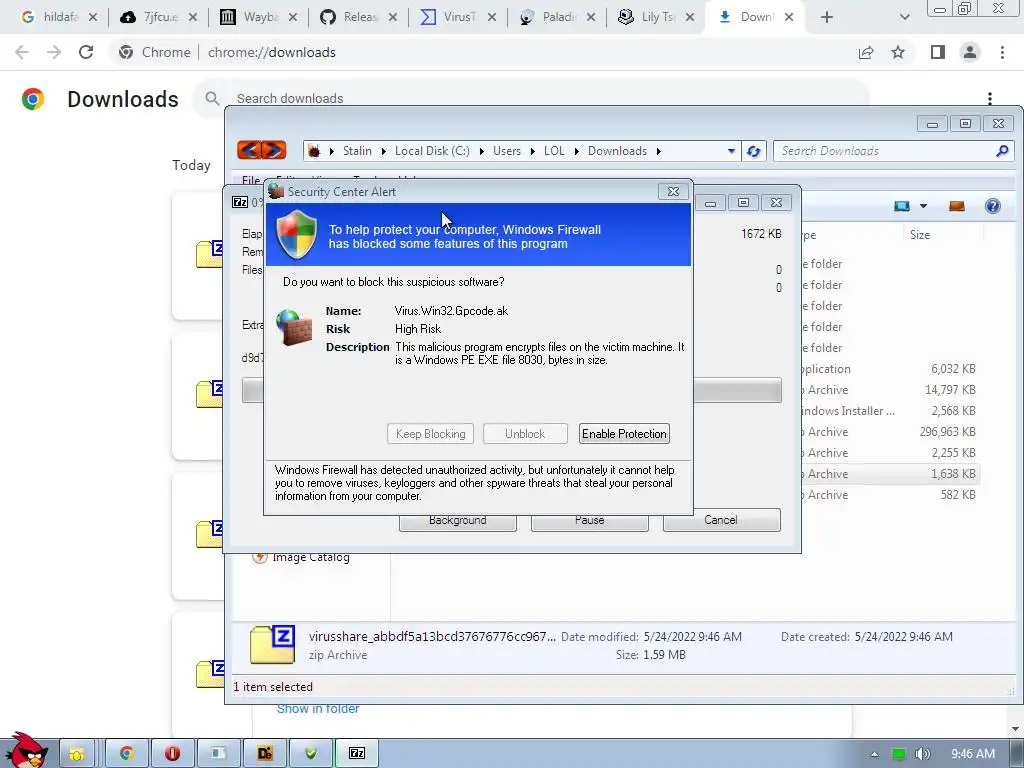1024x768 pixels.
Task: Click Enable Protection in Security Center Alert
Action: click(x=624, y=434)
